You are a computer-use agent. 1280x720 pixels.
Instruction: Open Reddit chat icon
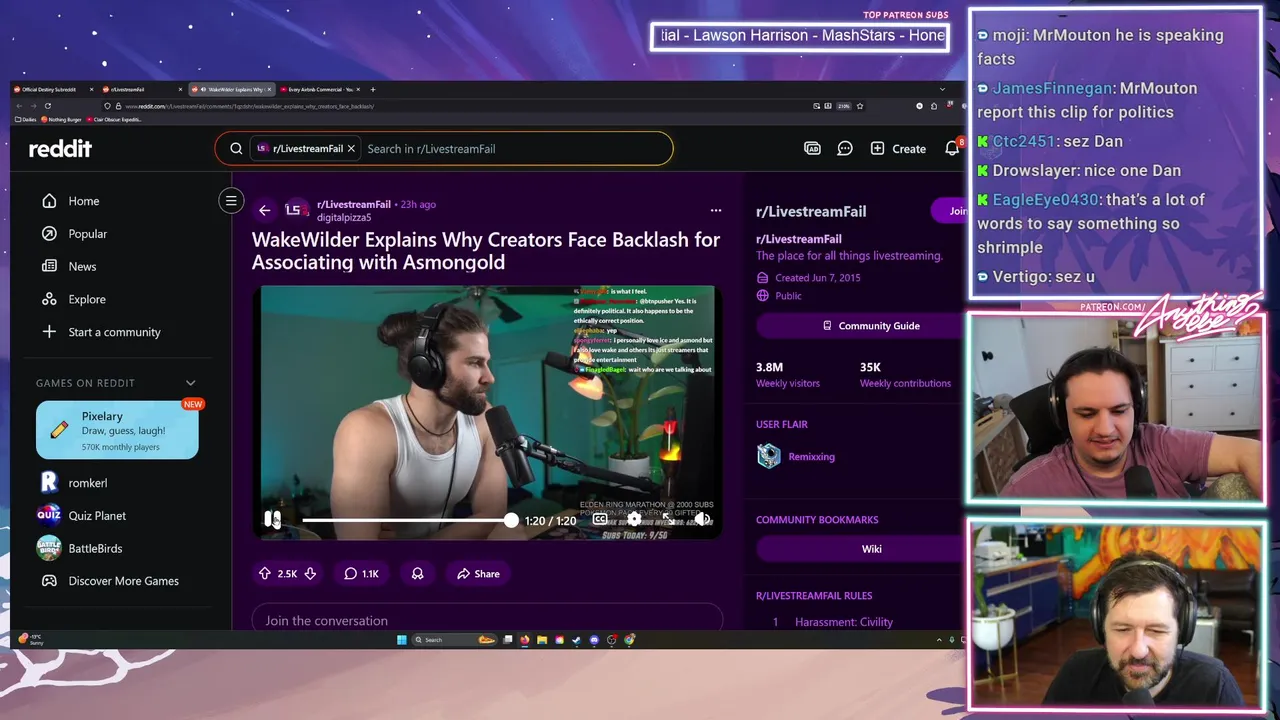(x=845, y=149)
